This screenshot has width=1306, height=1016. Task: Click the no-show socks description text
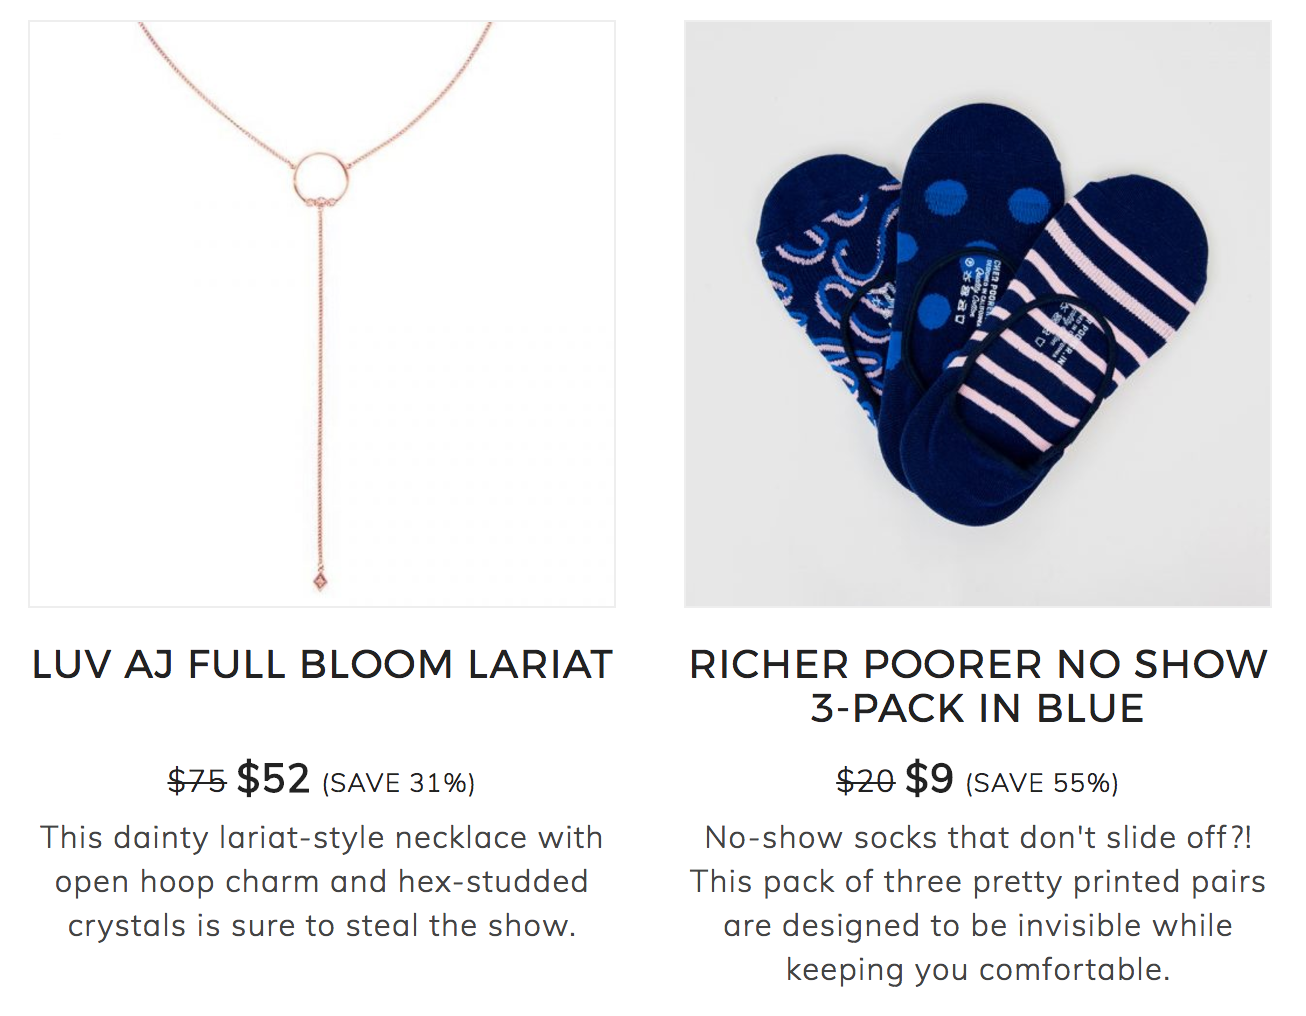coord(978,903)
